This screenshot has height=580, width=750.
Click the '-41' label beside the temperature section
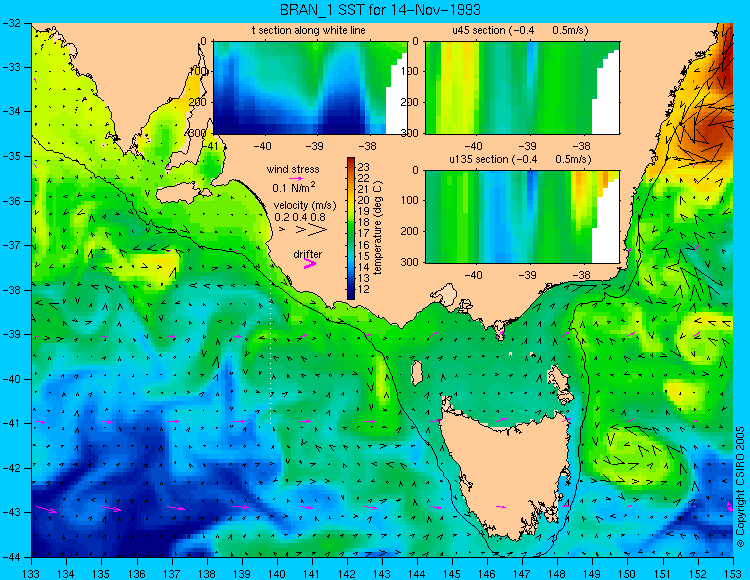(x=211, y=146)
